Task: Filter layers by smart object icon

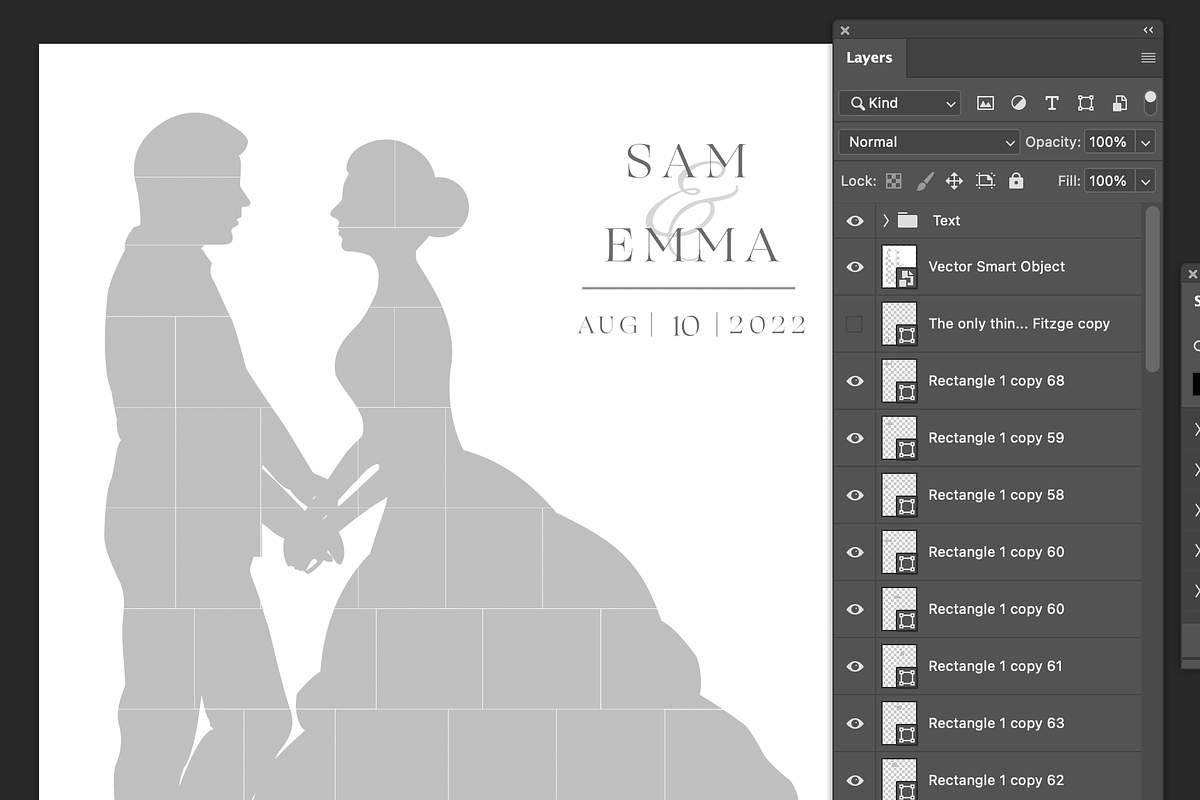Action: click(1120, 103)
